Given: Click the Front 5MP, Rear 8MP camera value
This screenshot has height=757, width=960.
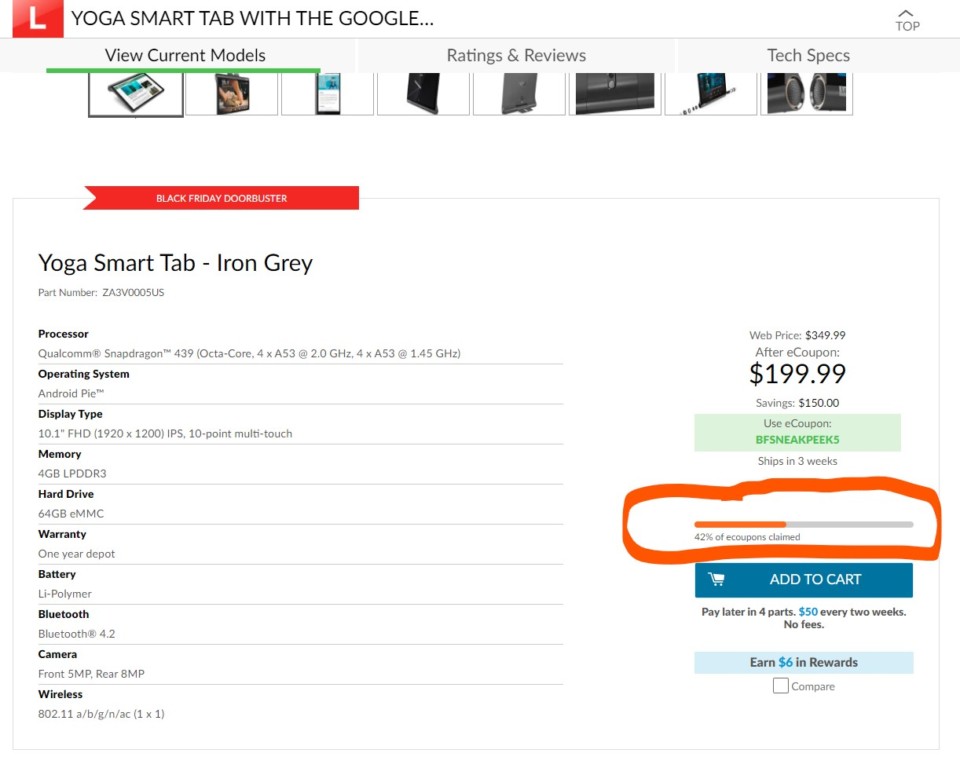Looking at the screenshot, I should pyautogui.click(x=91, y=674).
